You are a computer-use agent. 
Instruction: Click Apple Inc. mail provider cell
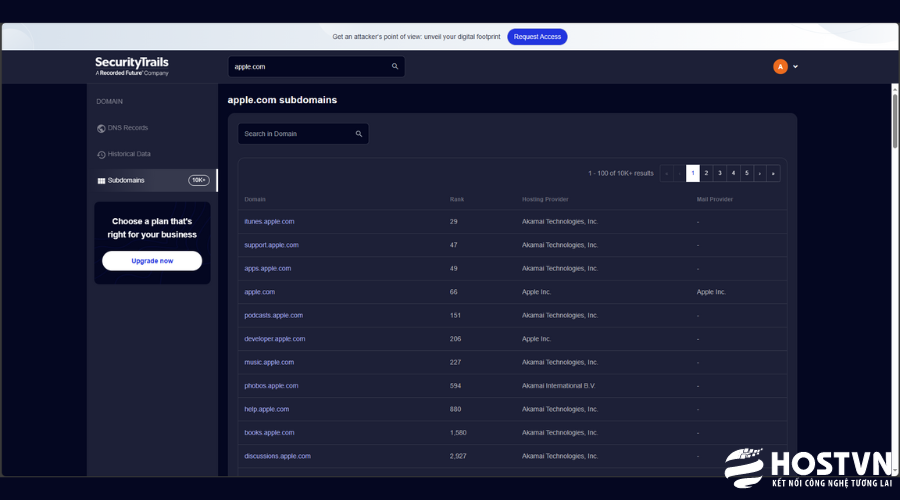(x=711, y=292)
